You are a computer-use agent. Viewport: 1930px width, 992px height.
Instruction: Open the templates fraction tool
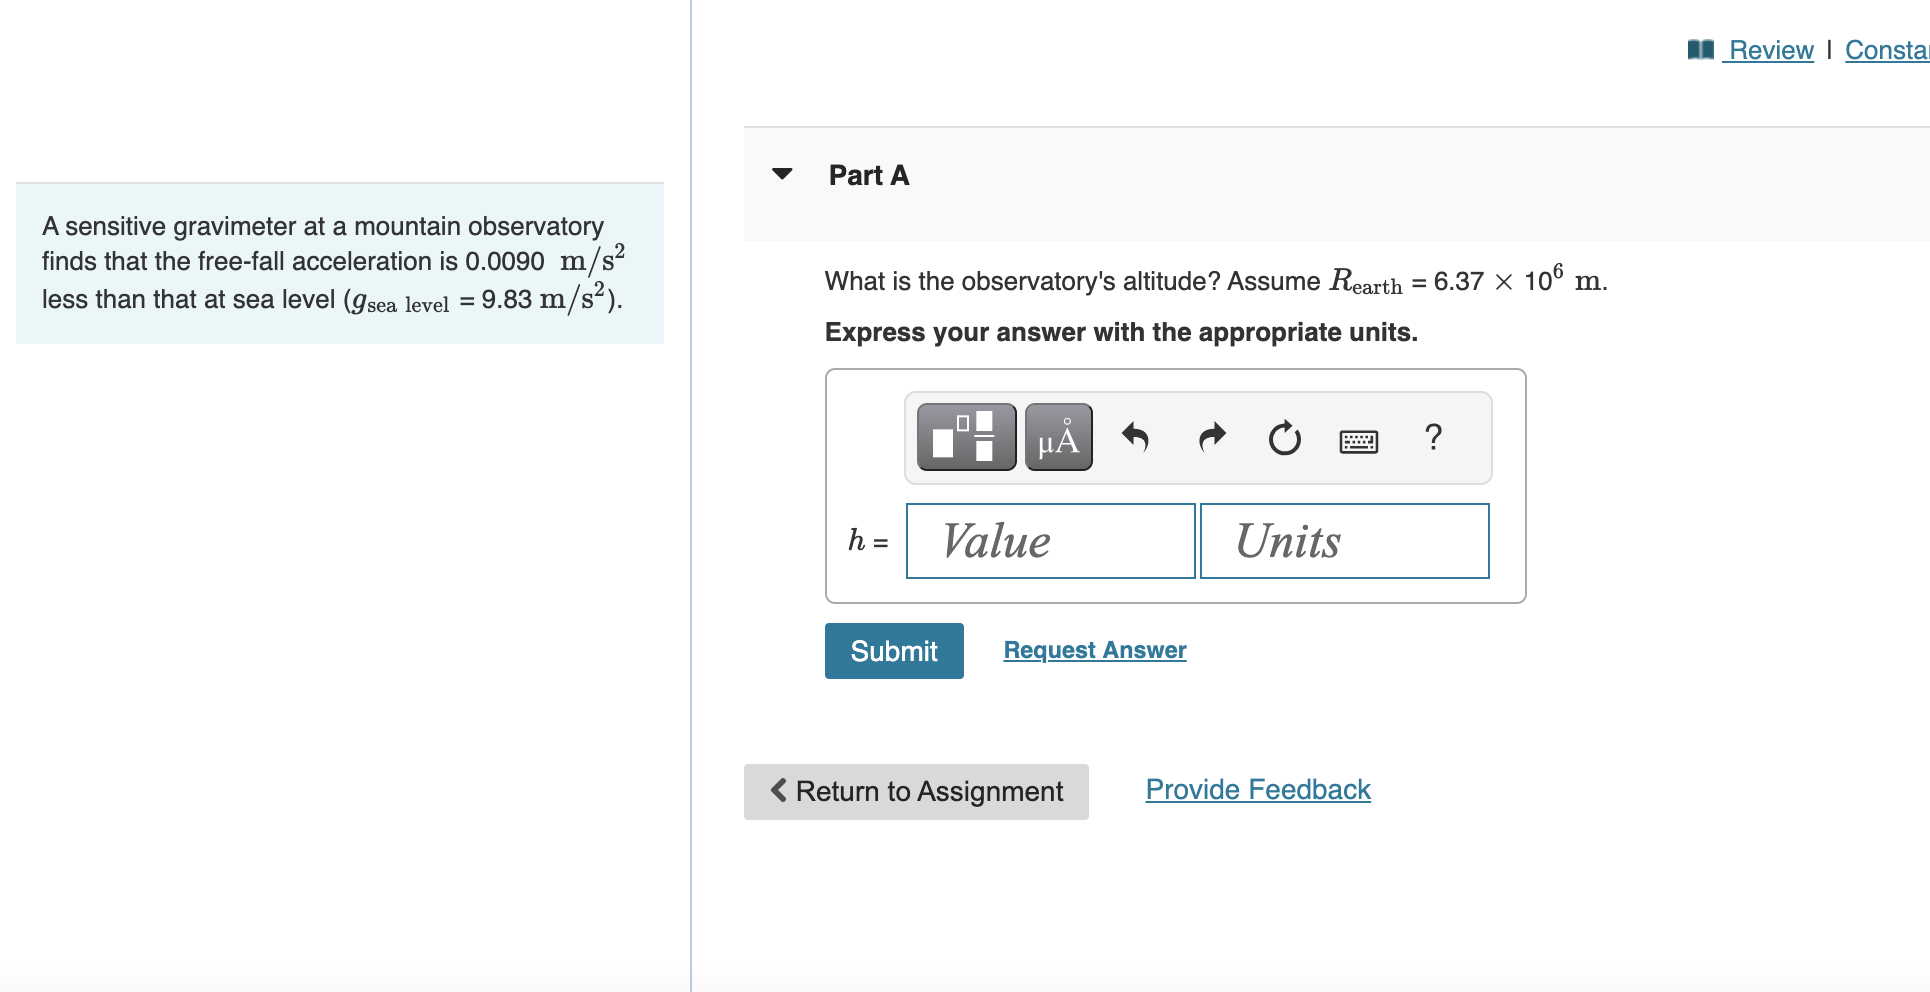(966, 437)
